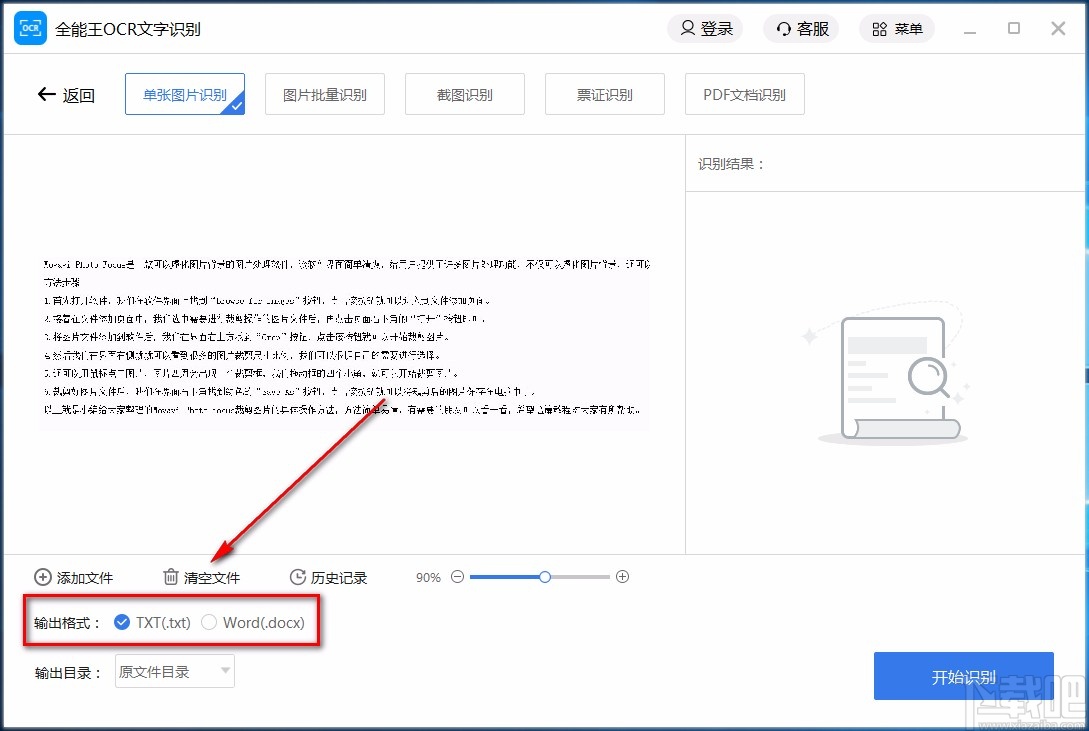Image resolution: width=1089 pixels, height=731 pixels.
Task: Go back with the 返回 arrow
Action: coord(66,94)
